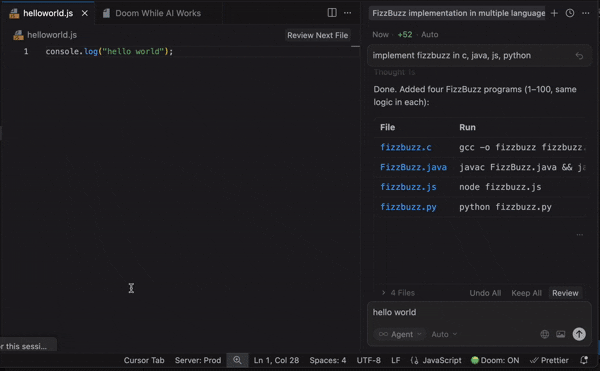Click the zoom magnifier status icon
This screenshot has width=600, height=371.
[237, 360]
